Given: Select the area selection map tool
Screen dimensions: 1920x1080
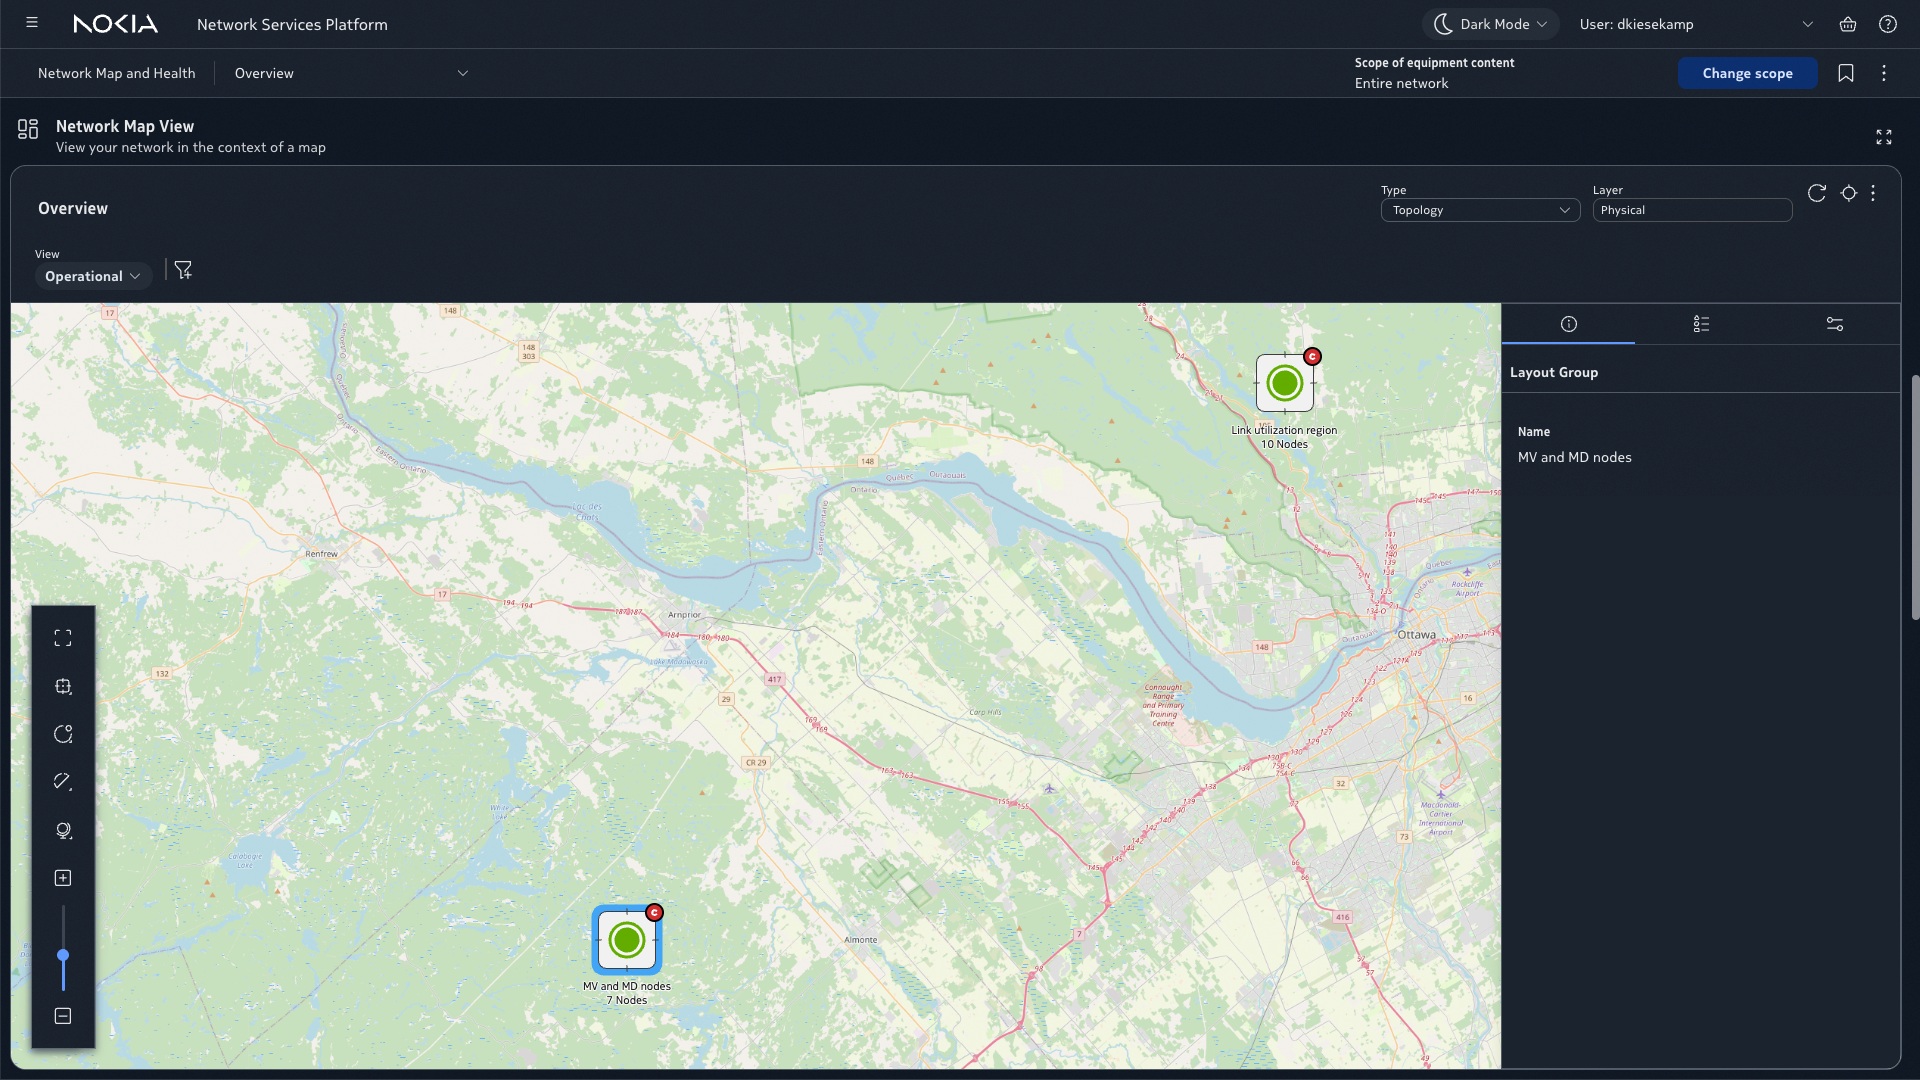Looking at the screenshot, I should pos(63,686).
